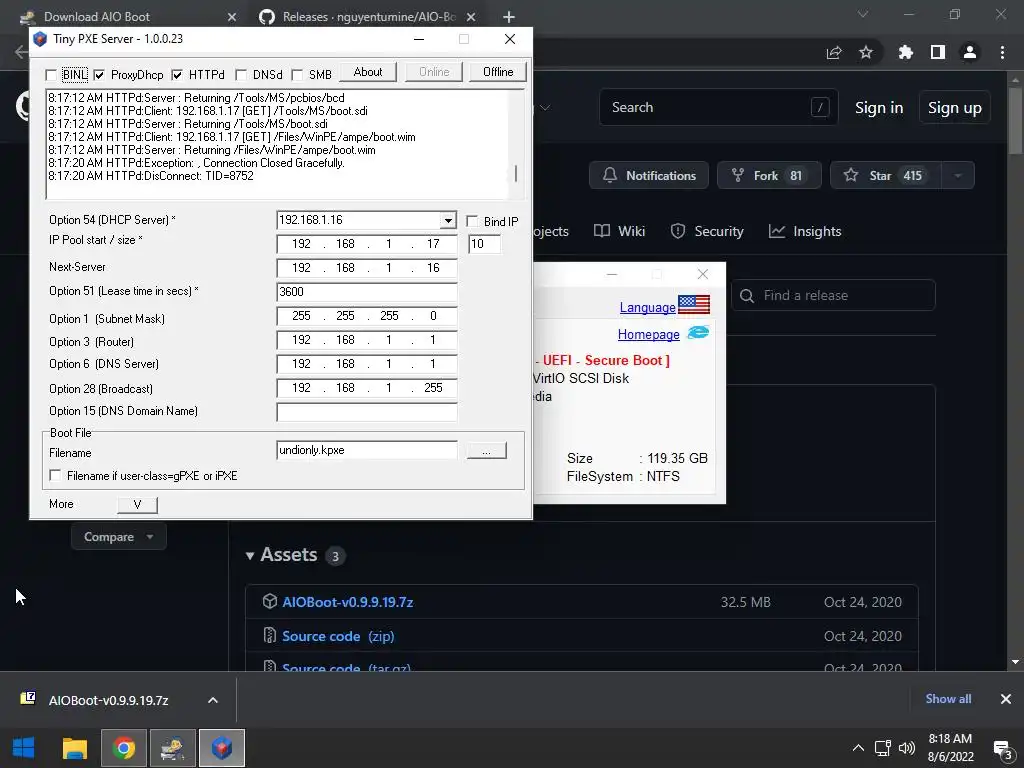Image resolution: width=1024 pixels, height=768 pixels.
Task: Click the Language link in AIO Boot window
Action: click(x=647, y=307)
